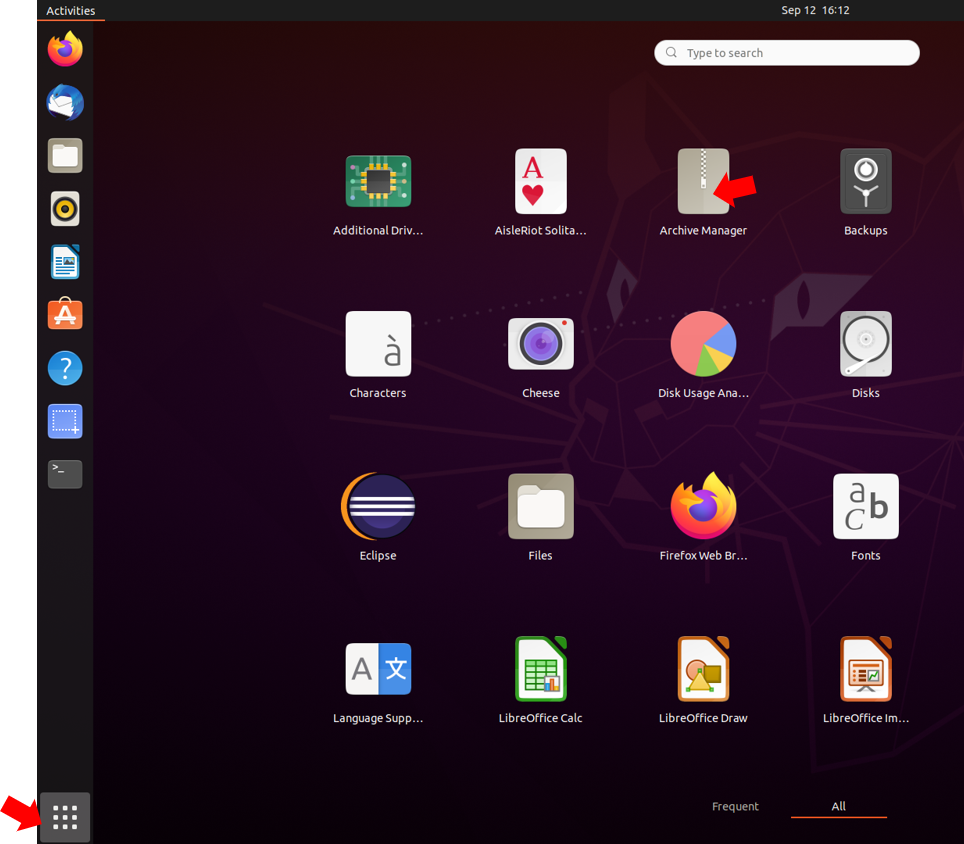Open Terminal from the dock
This screenshot has height=844, width=964.
pyautogui.click(x=65, y=474)
